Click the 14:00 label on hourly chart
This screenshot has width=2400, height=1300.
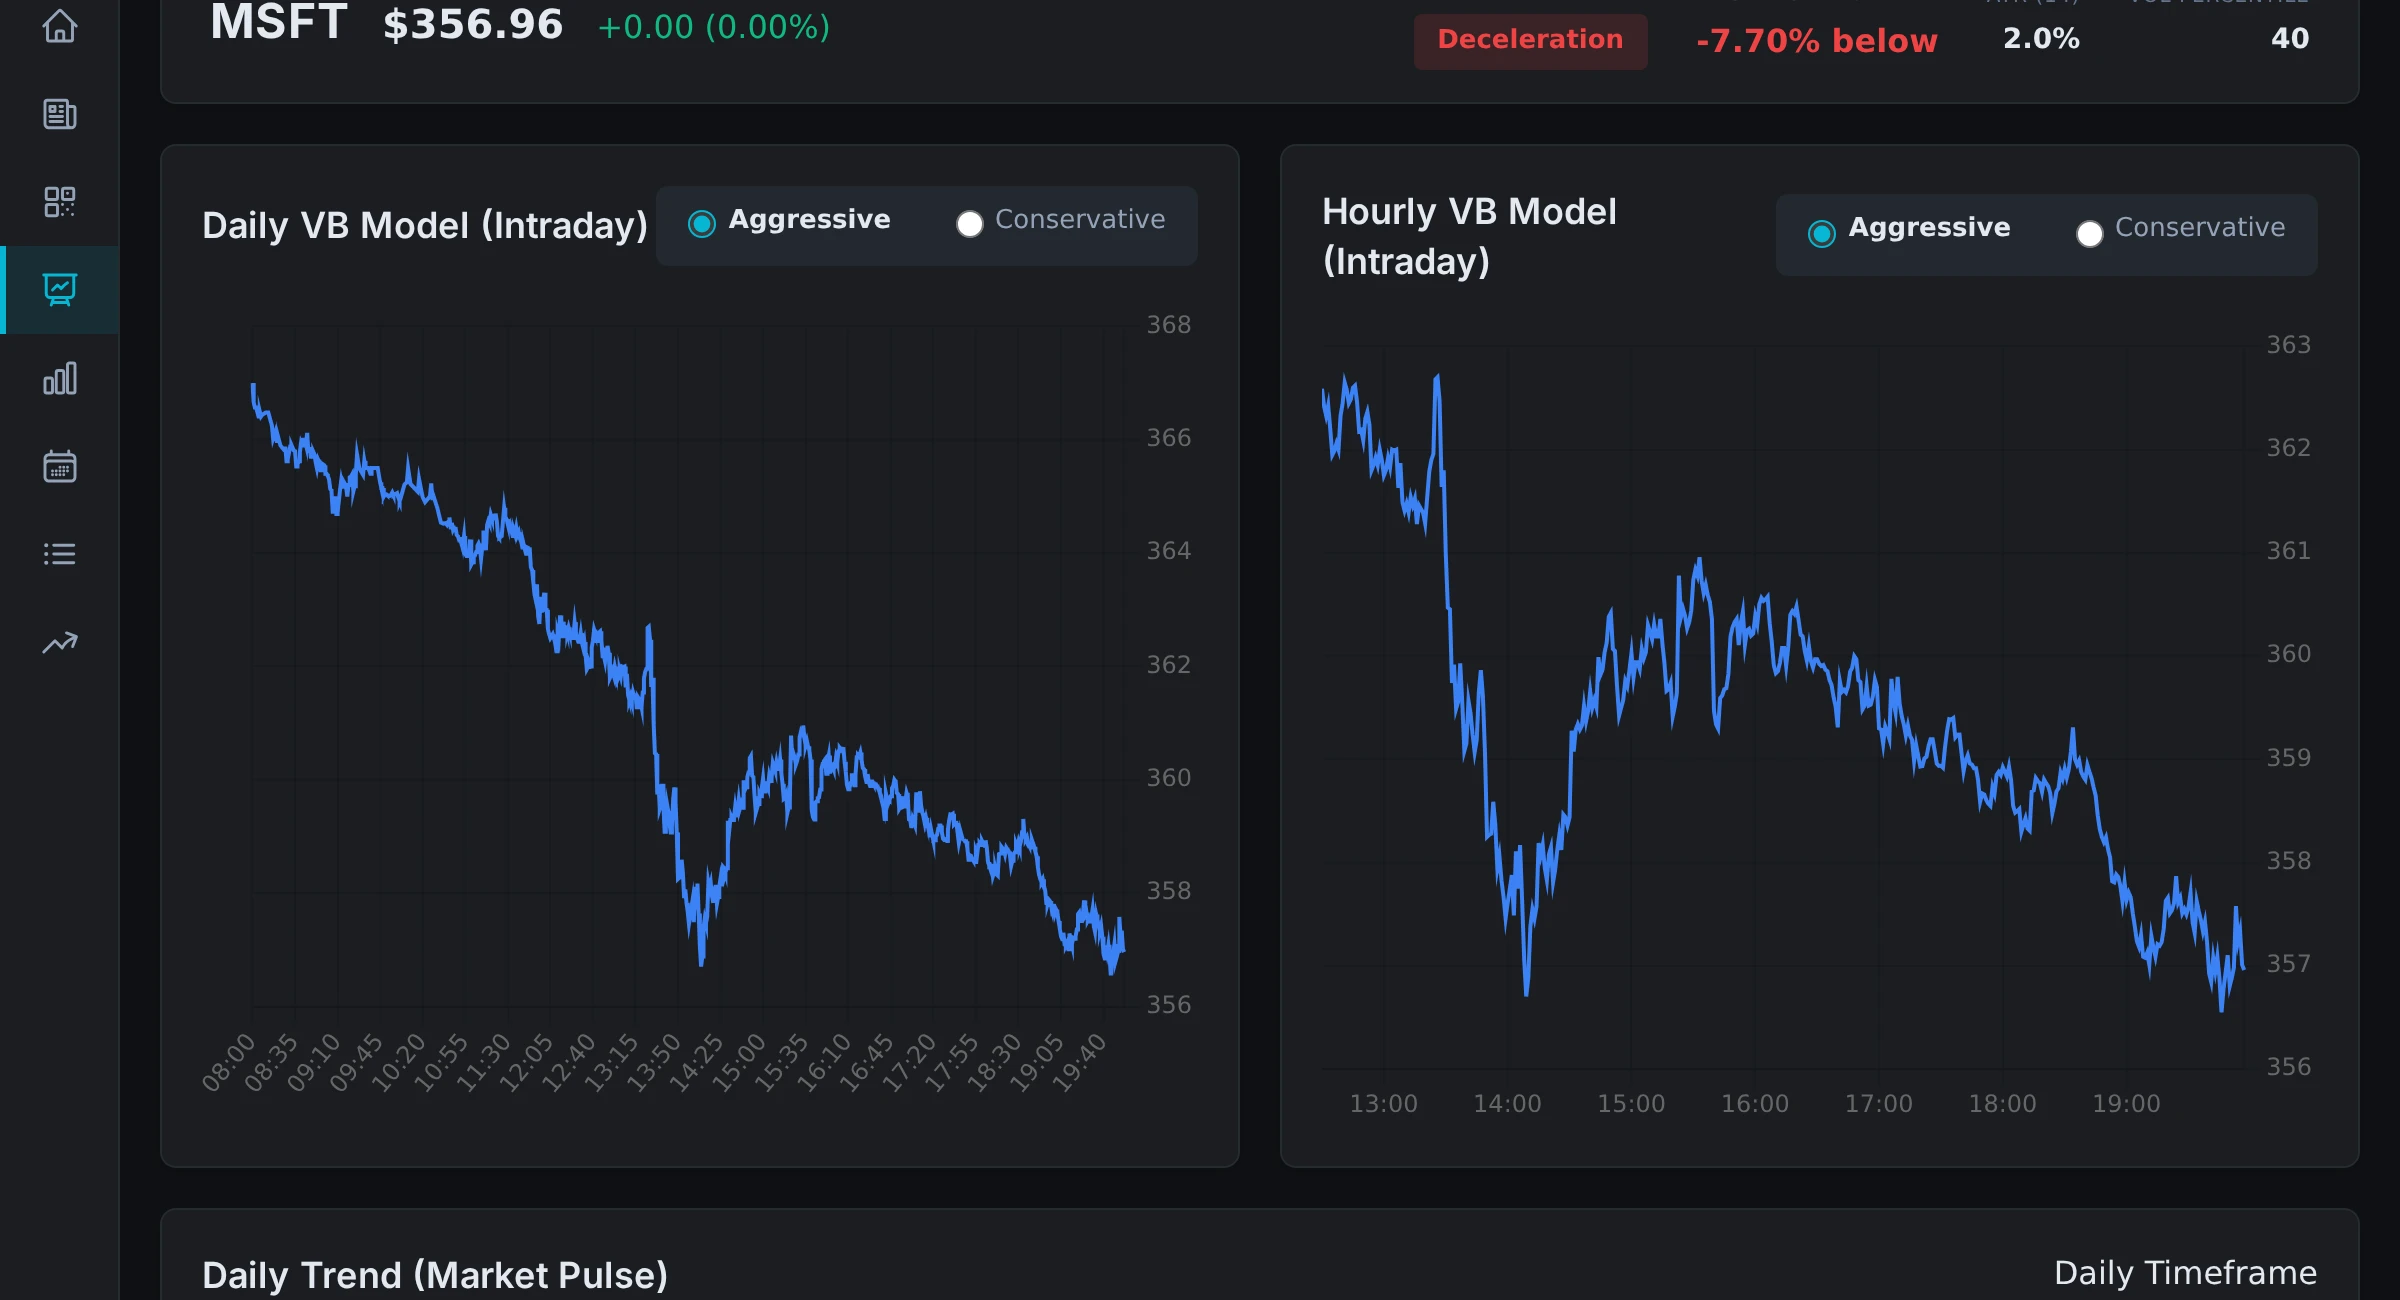point(1507,1104)
